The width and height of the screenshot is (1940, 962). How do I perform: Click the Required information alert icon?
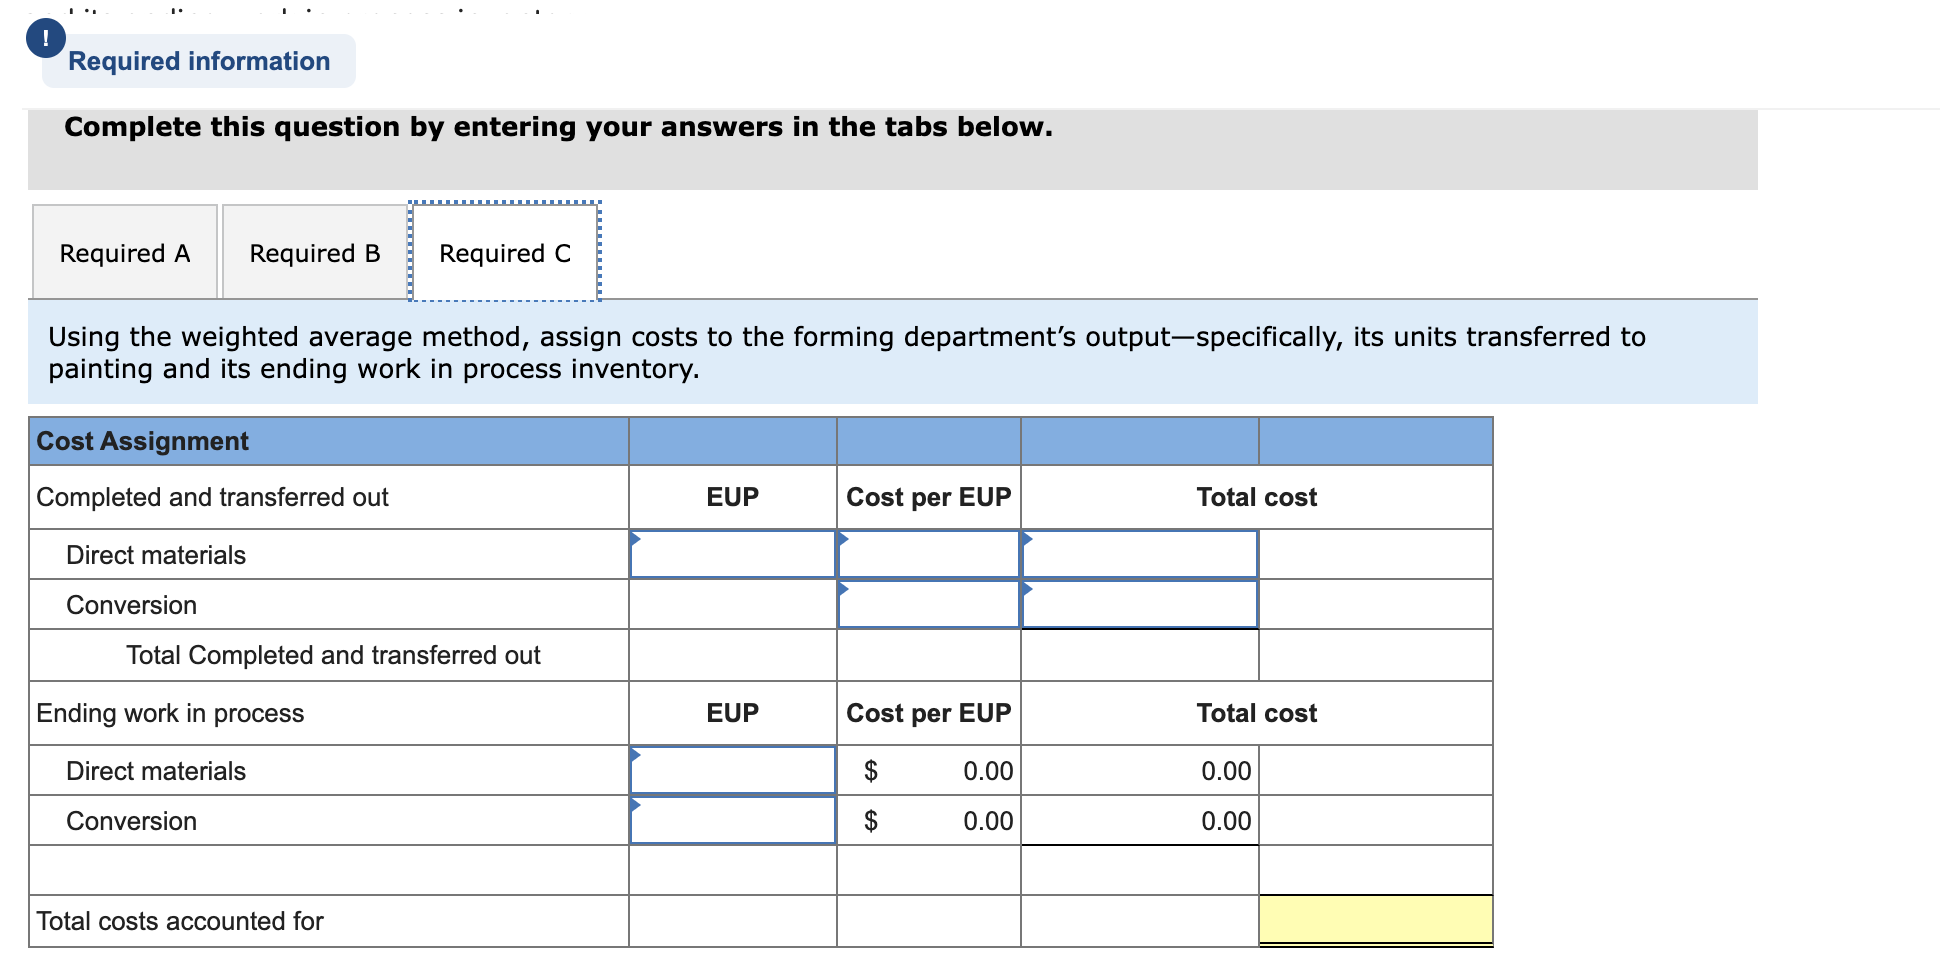46,40
